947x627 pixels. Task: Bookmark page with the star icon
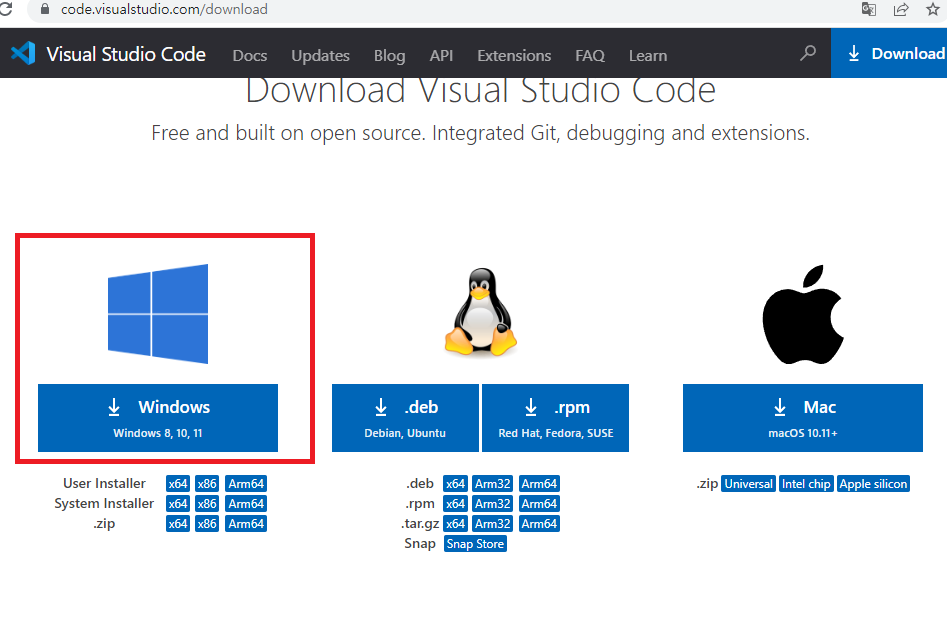pyautogui.click(x=933, y=9)
